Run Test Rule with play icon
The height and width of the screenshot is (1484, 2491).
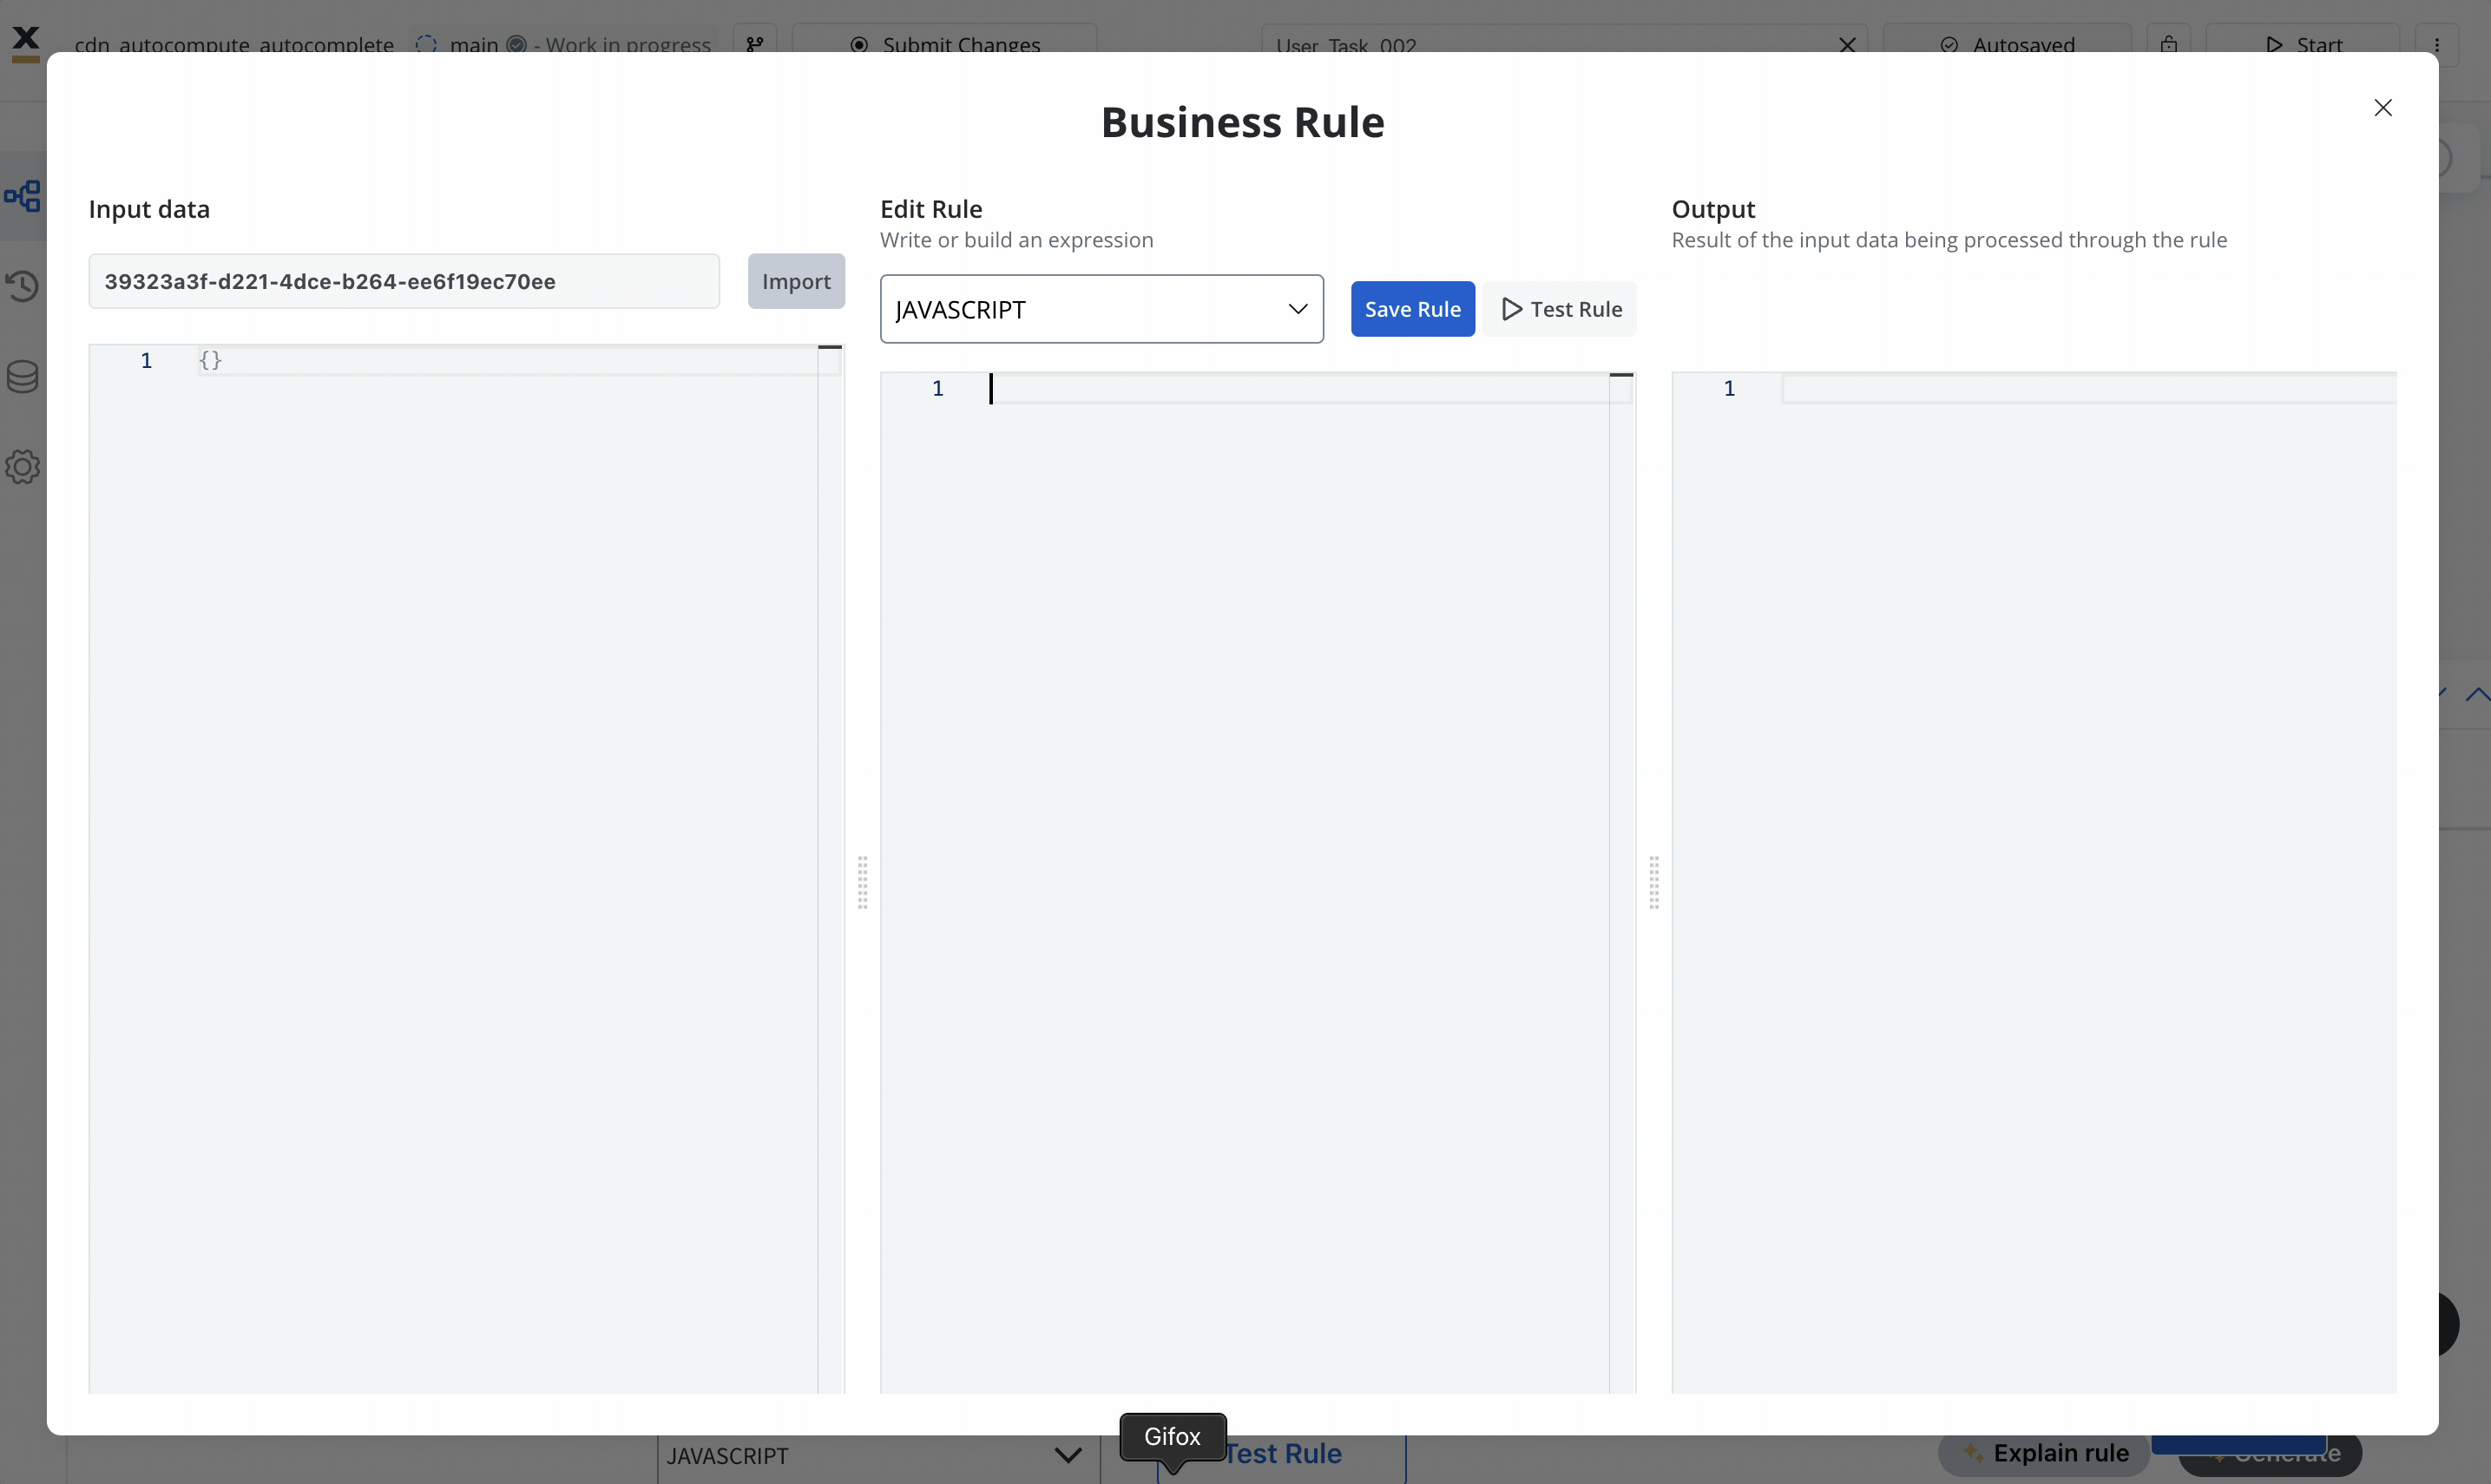point(1560,309)
